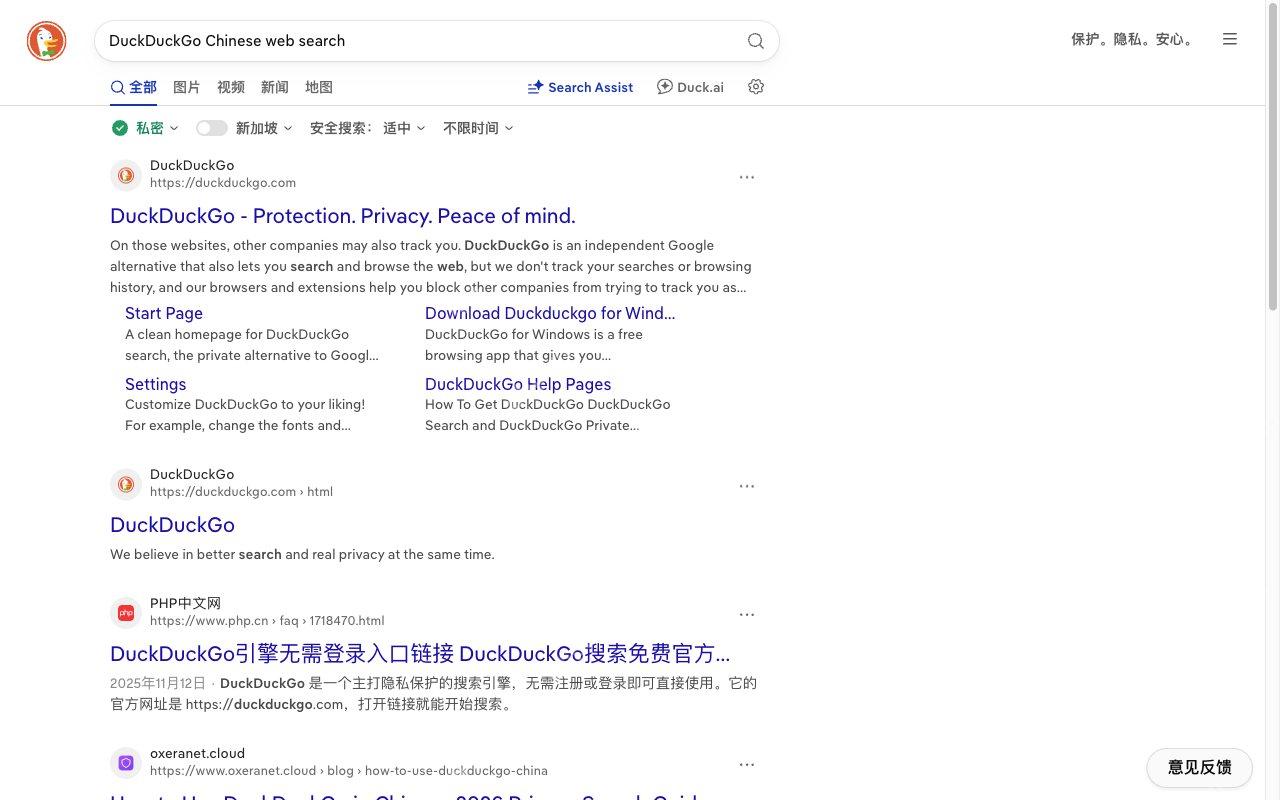1280x800 pixels.
Task: Open the second 'DuckDuckGo' result title
Action: [172, 525]
